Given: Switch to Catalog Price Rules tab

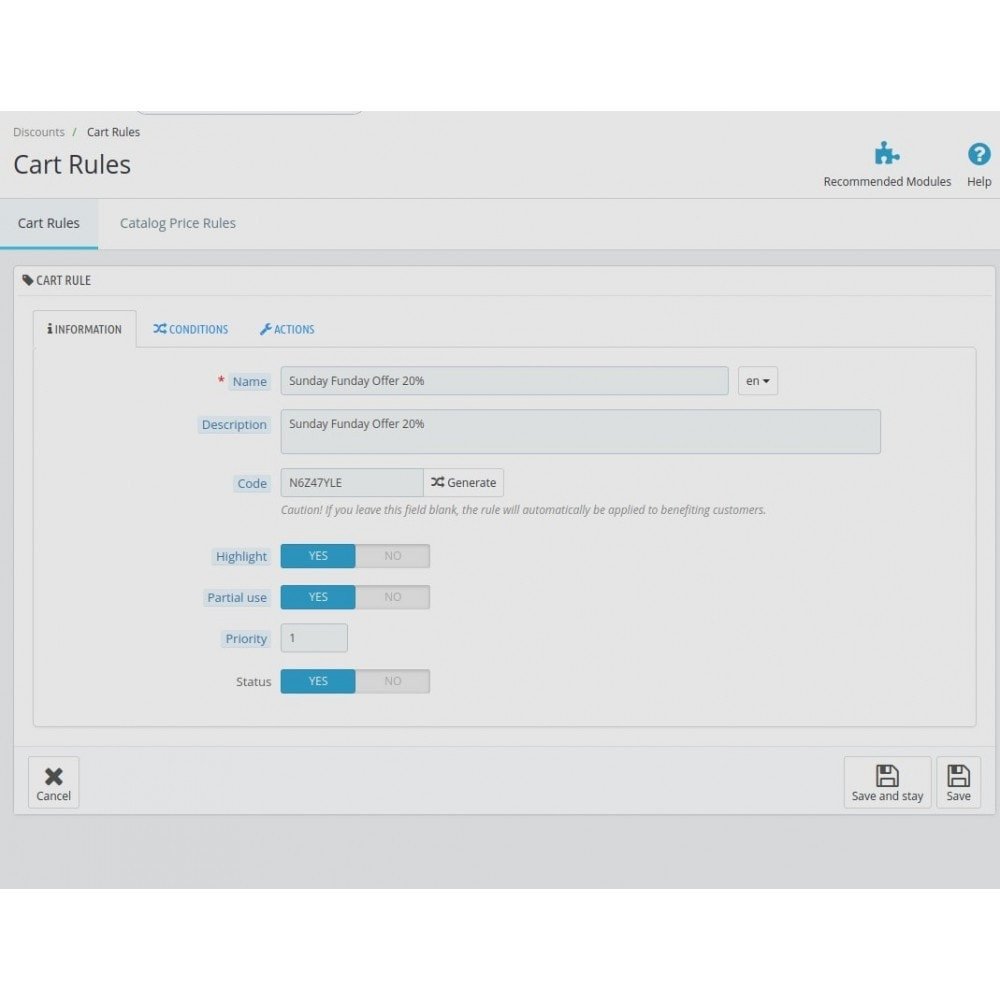Looking at the screenshot, I should click(x=177, y=223).
